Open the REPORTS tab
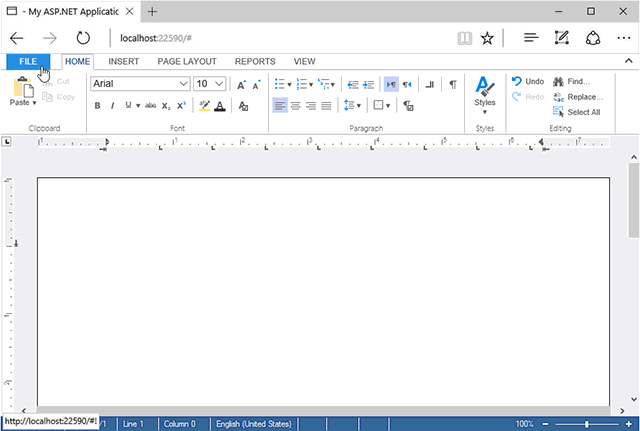This screenshot has width=640, height=431. (x=255, y=62)
